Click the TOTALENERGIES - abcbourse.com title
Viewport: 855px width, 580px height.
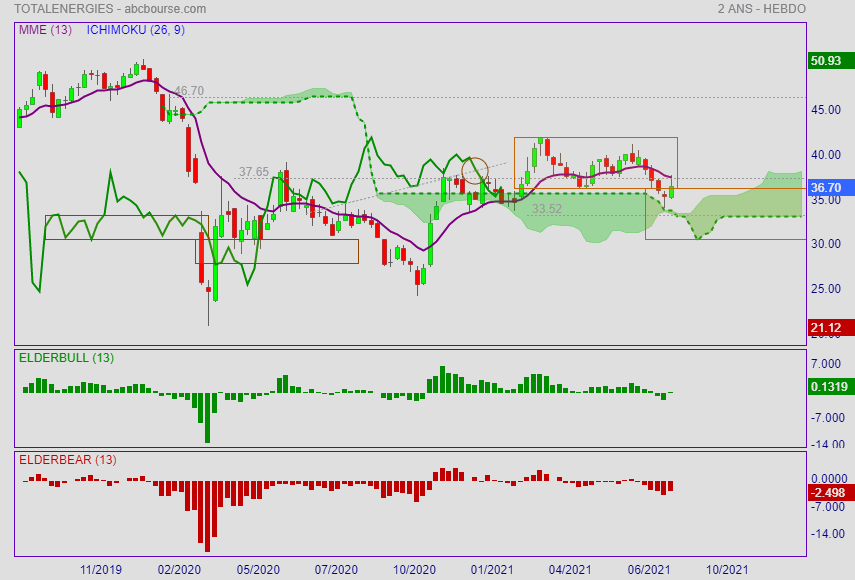(110, 9)
